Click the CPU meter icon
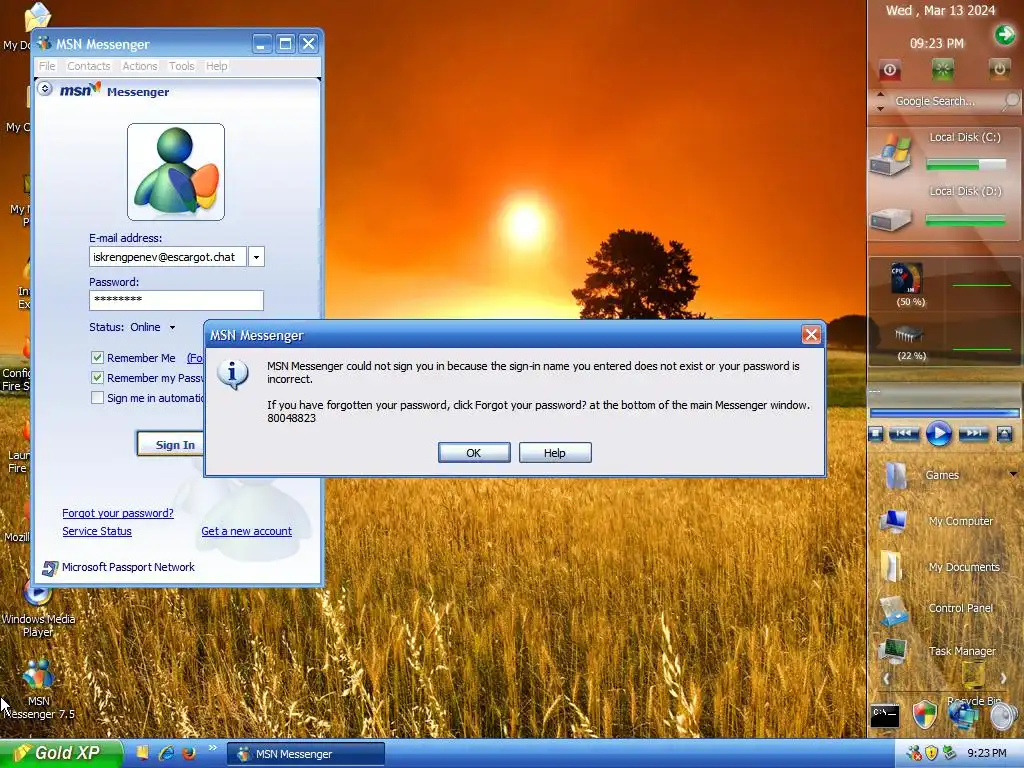 [907, 278]
